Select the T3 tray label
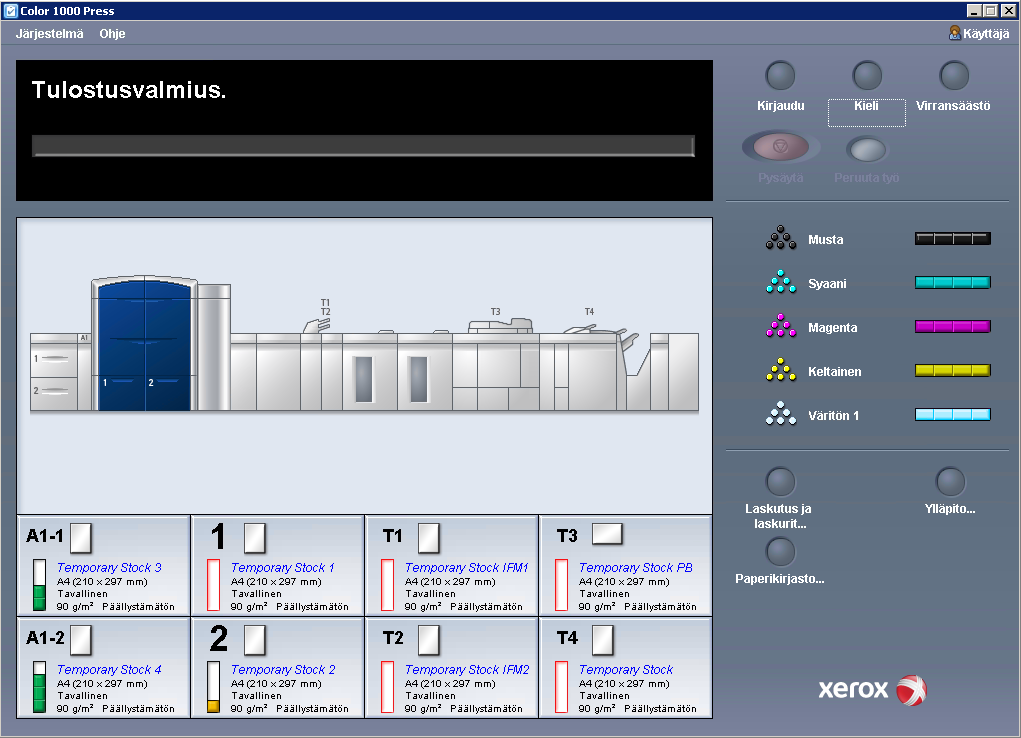The image size is (1021, 738). [567, 536]
